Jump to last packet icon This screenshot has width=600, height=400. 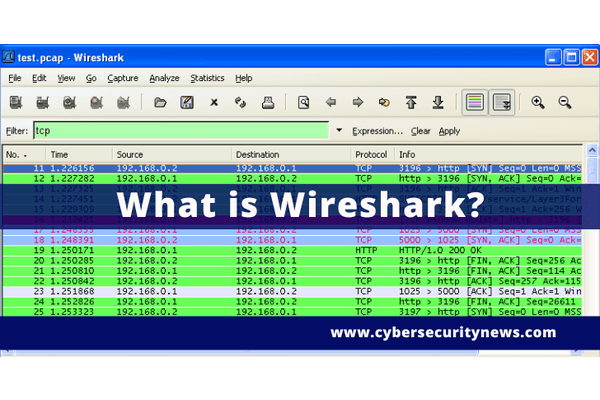tap(438, 102)
